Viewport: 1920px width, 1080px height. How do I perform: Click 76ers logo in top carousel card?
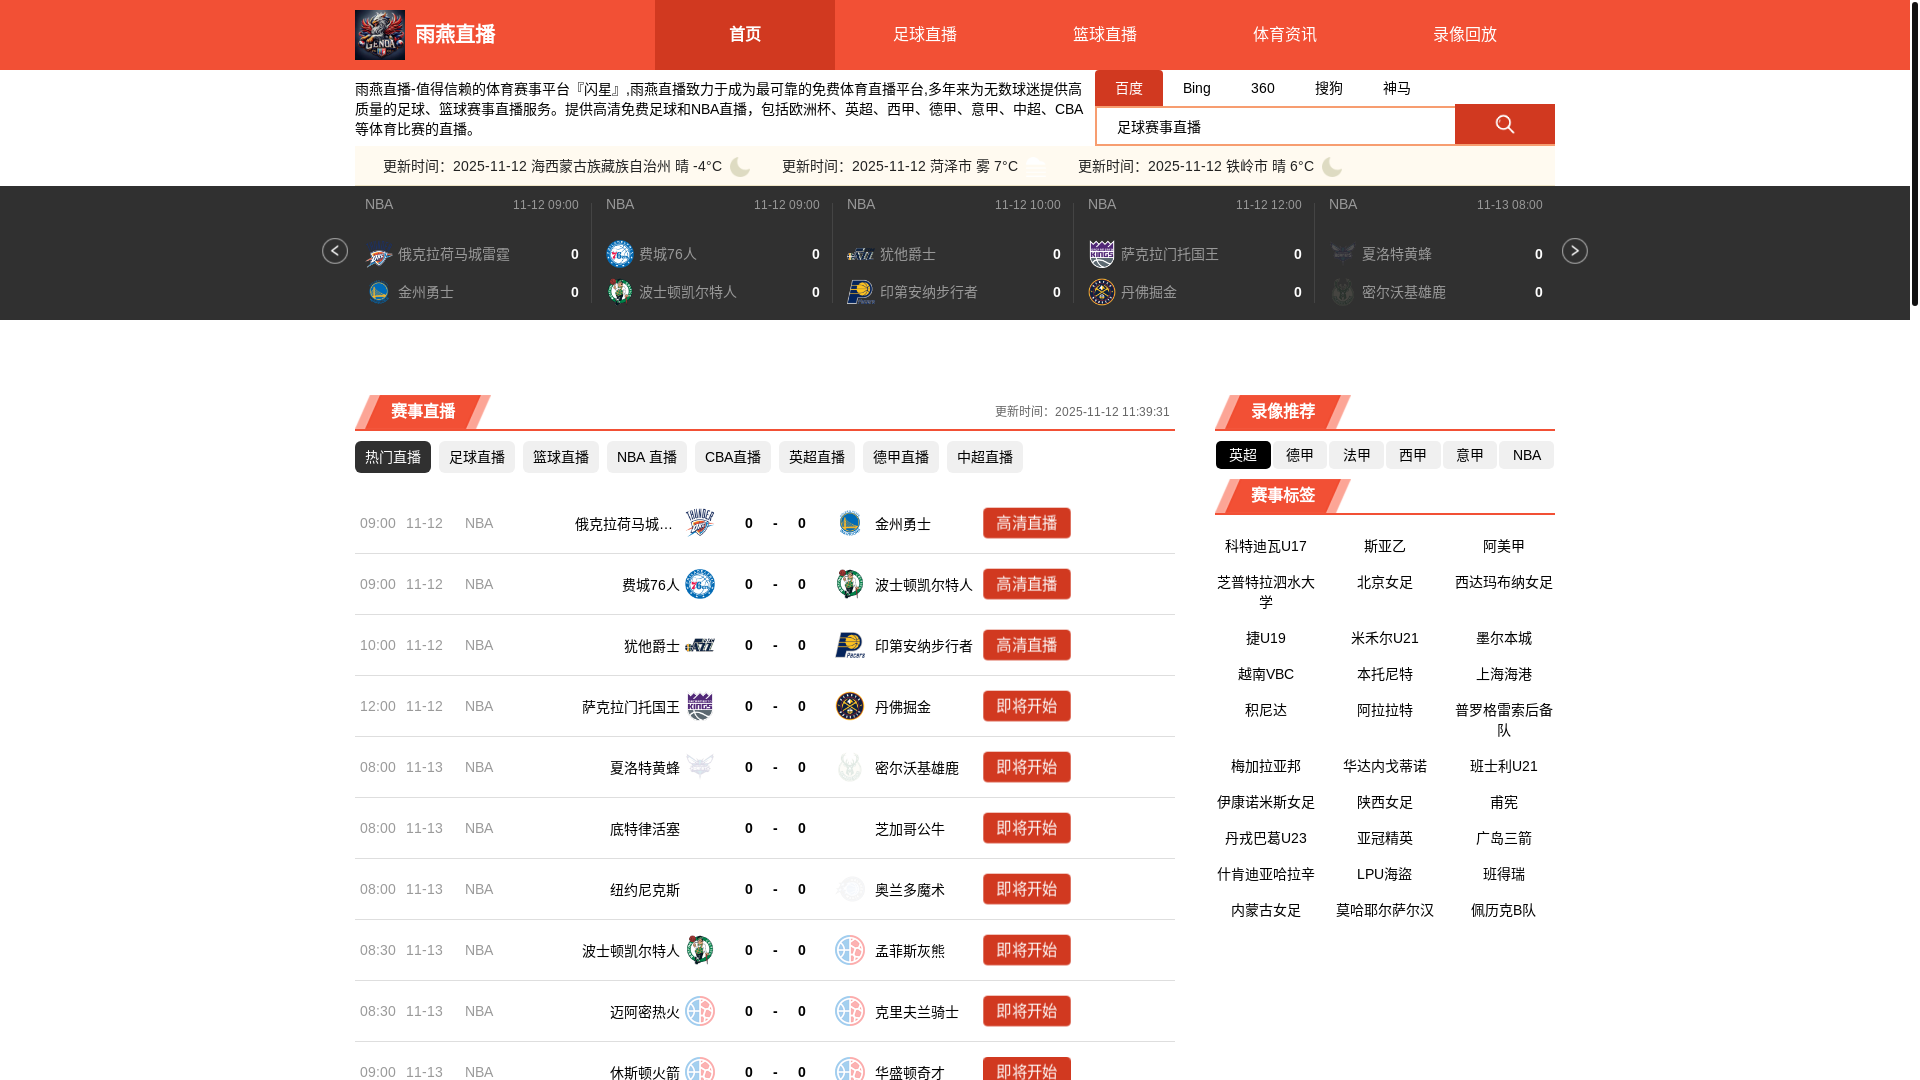[x=620, y=254]
